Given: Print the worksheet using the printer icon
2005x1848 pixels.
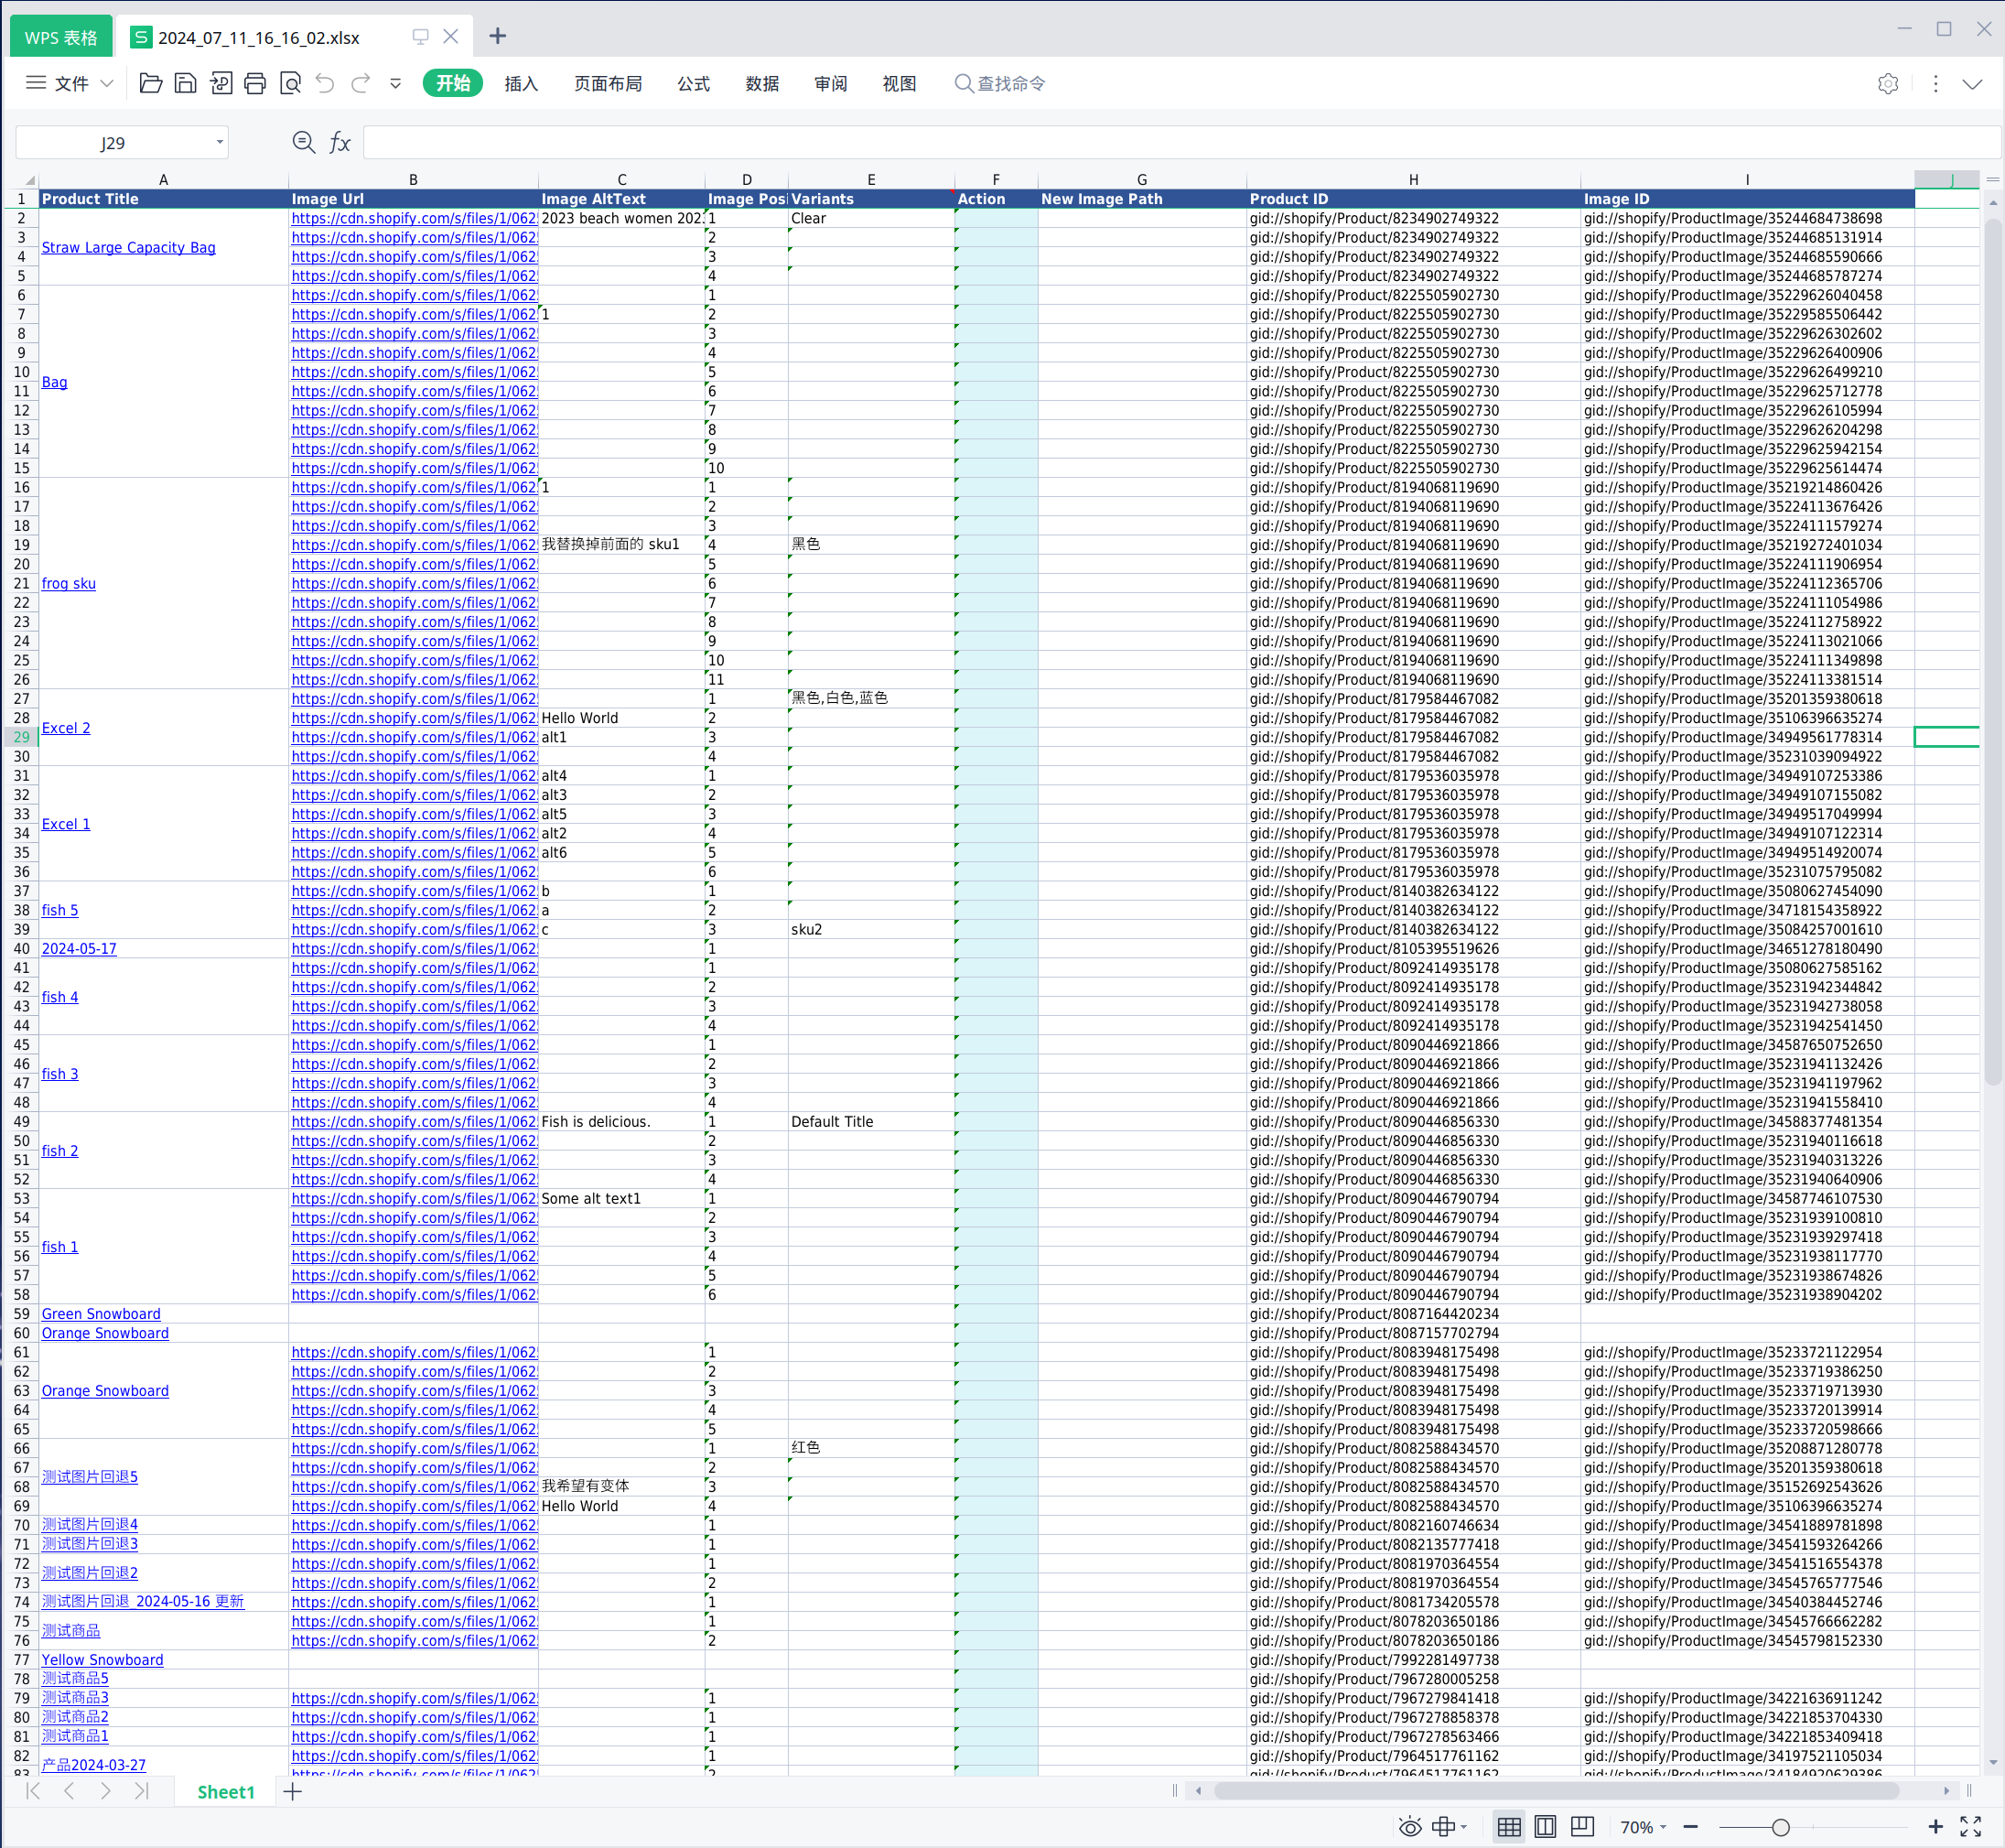Looking at the screenshot, I should tap(255, 83).
